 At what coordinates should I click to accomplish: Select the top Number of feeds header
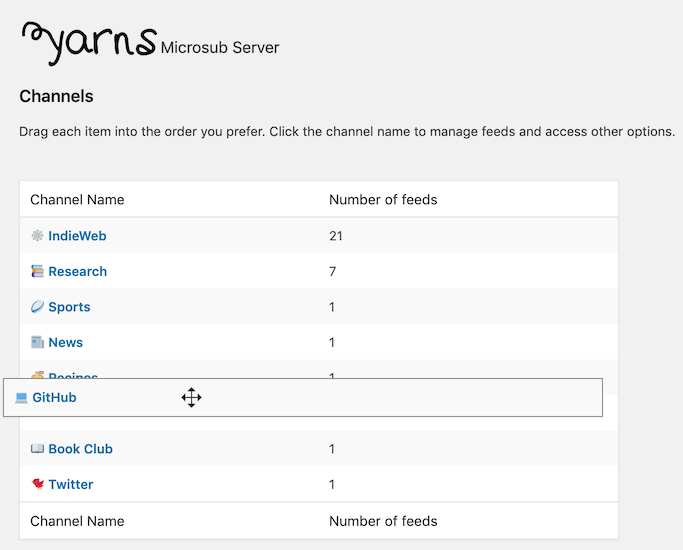(x=383, y=199)
